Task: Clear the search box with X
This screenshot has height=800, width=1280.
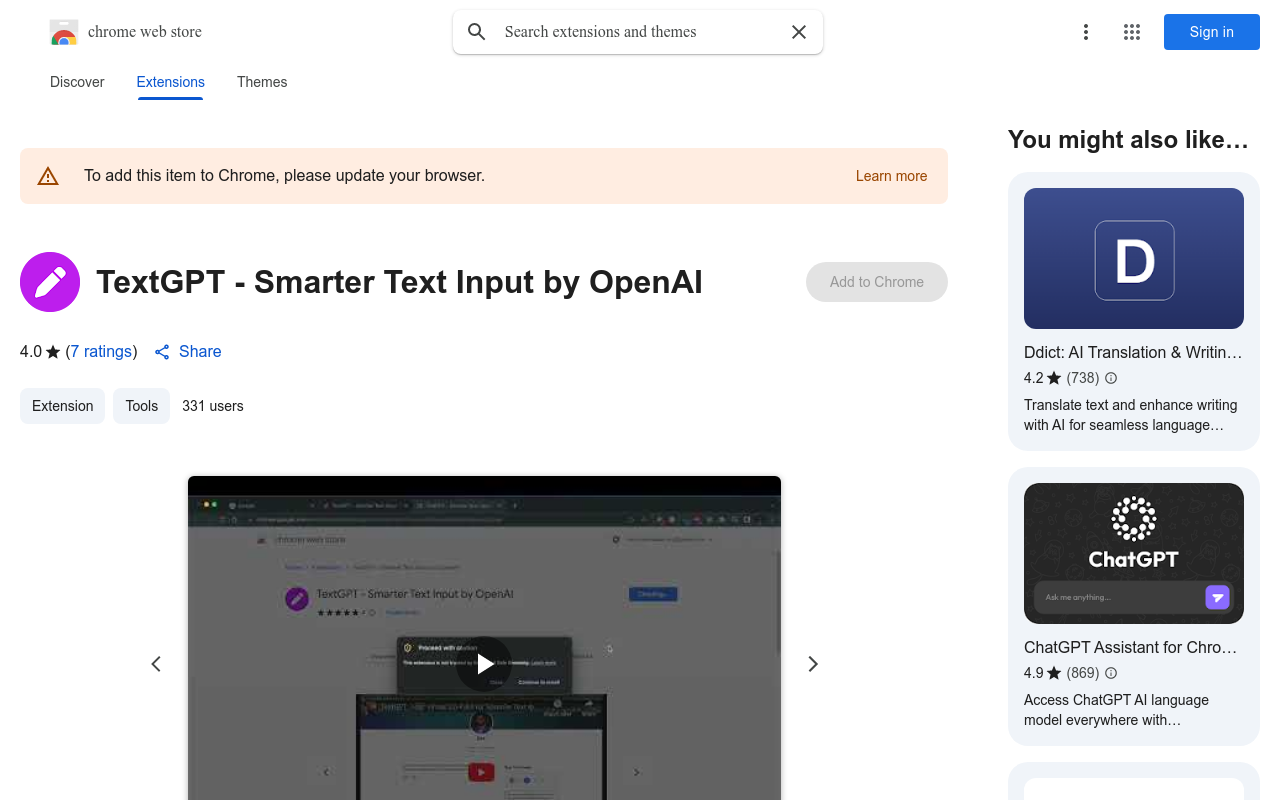Action: click(x=799, y=32)
